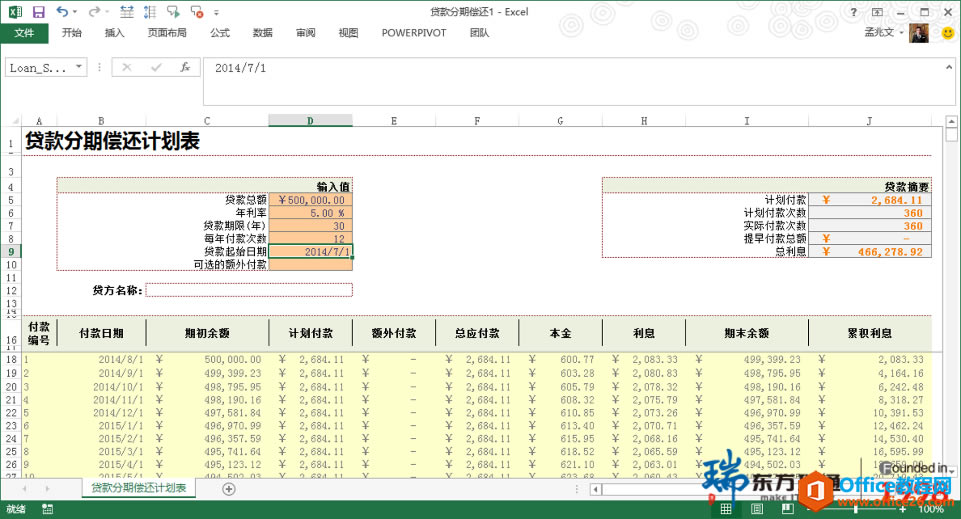Screen dimensions: 961x519
Task: Click the Help question mark icon
Action: [x=853, y=12]
